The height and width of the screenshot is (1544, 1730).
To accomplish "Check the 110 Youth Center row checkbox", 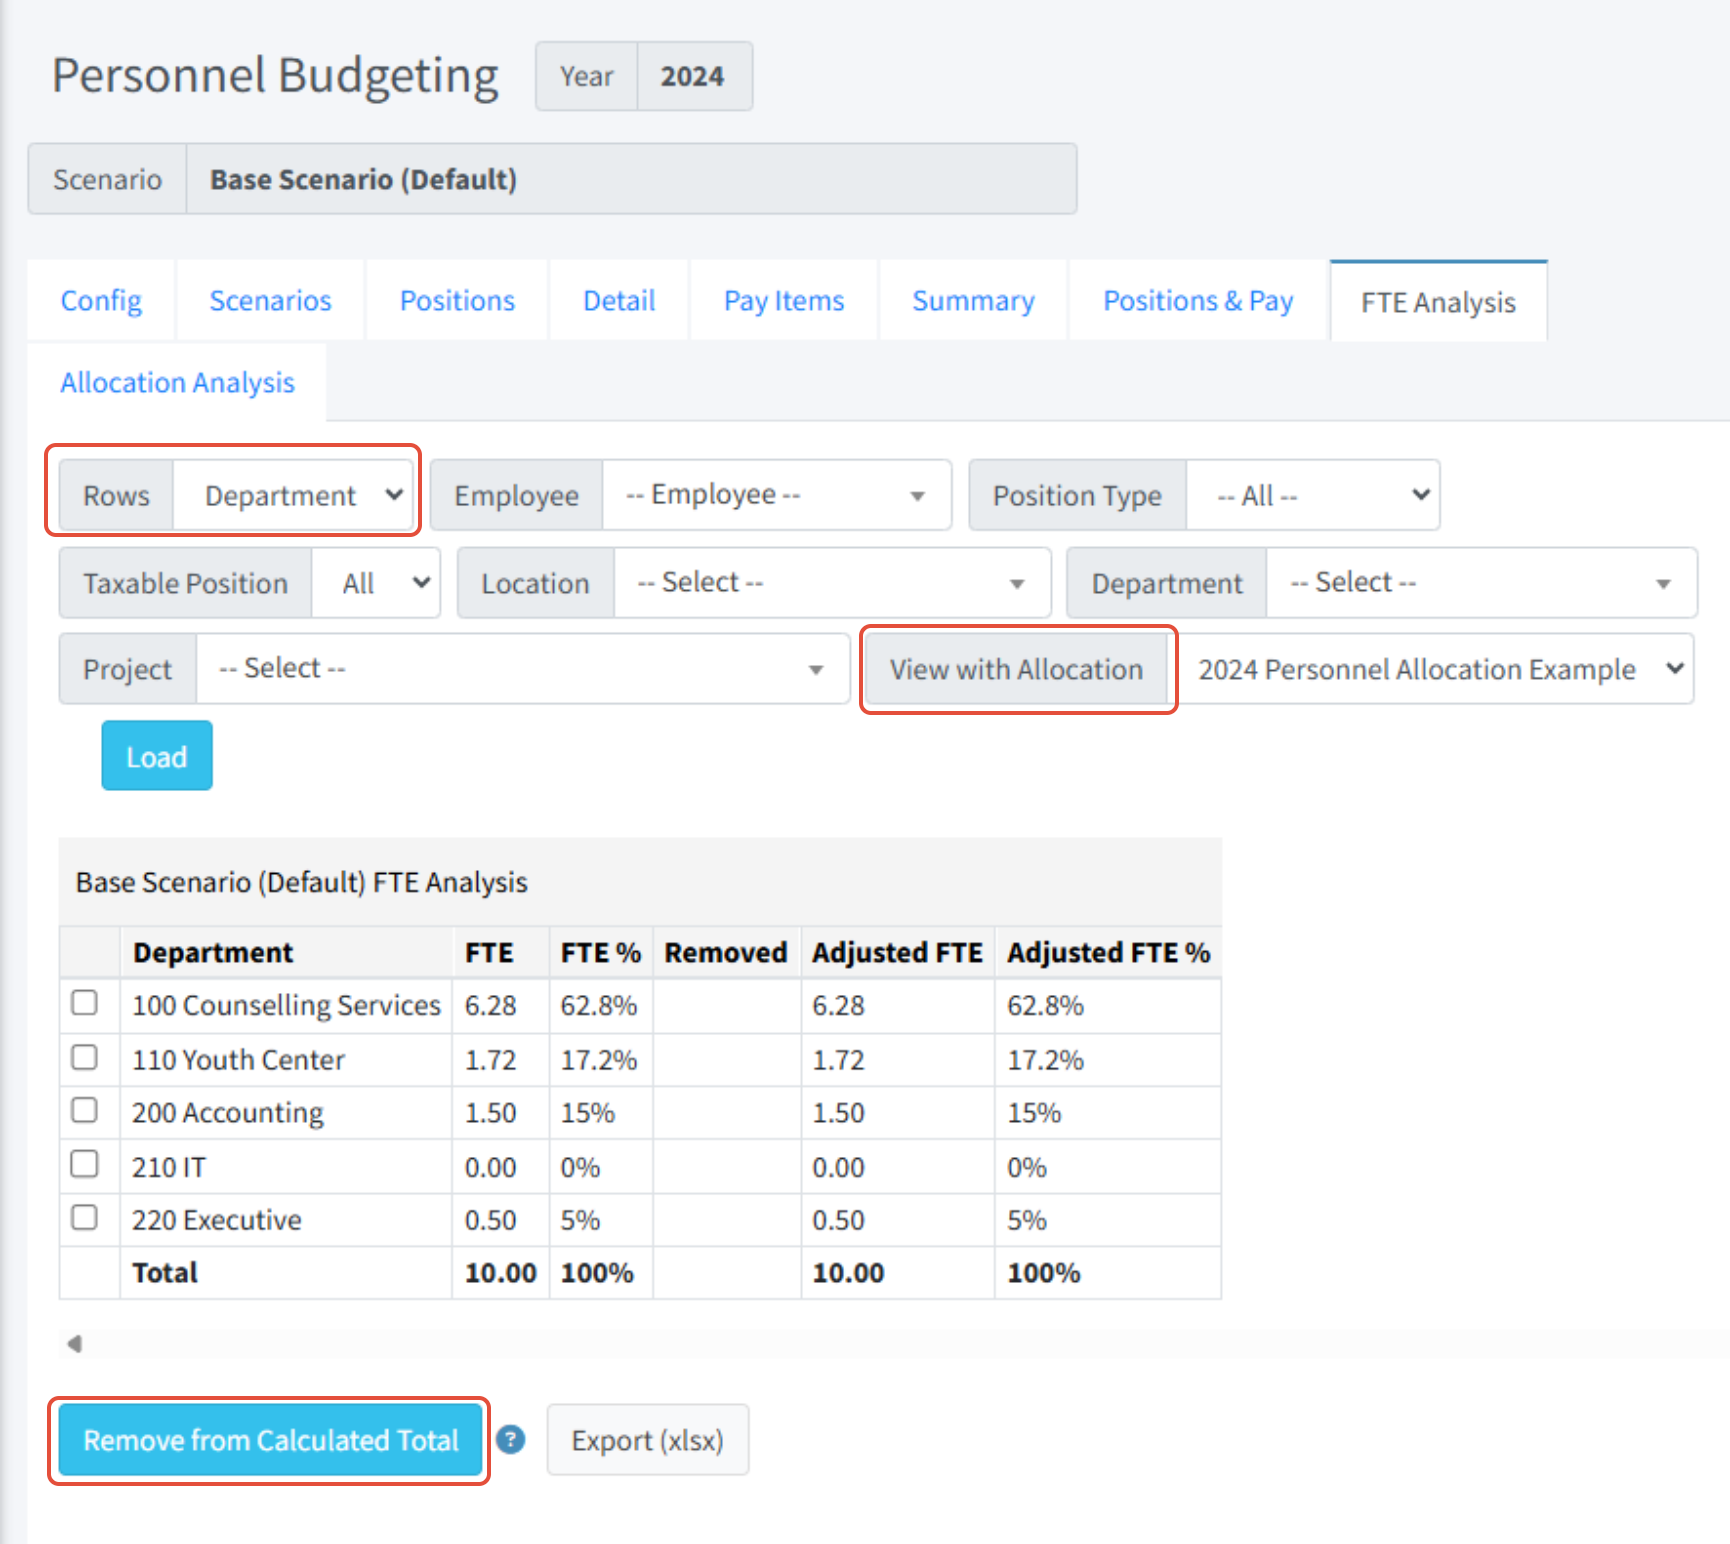I will pos(85,1057).
